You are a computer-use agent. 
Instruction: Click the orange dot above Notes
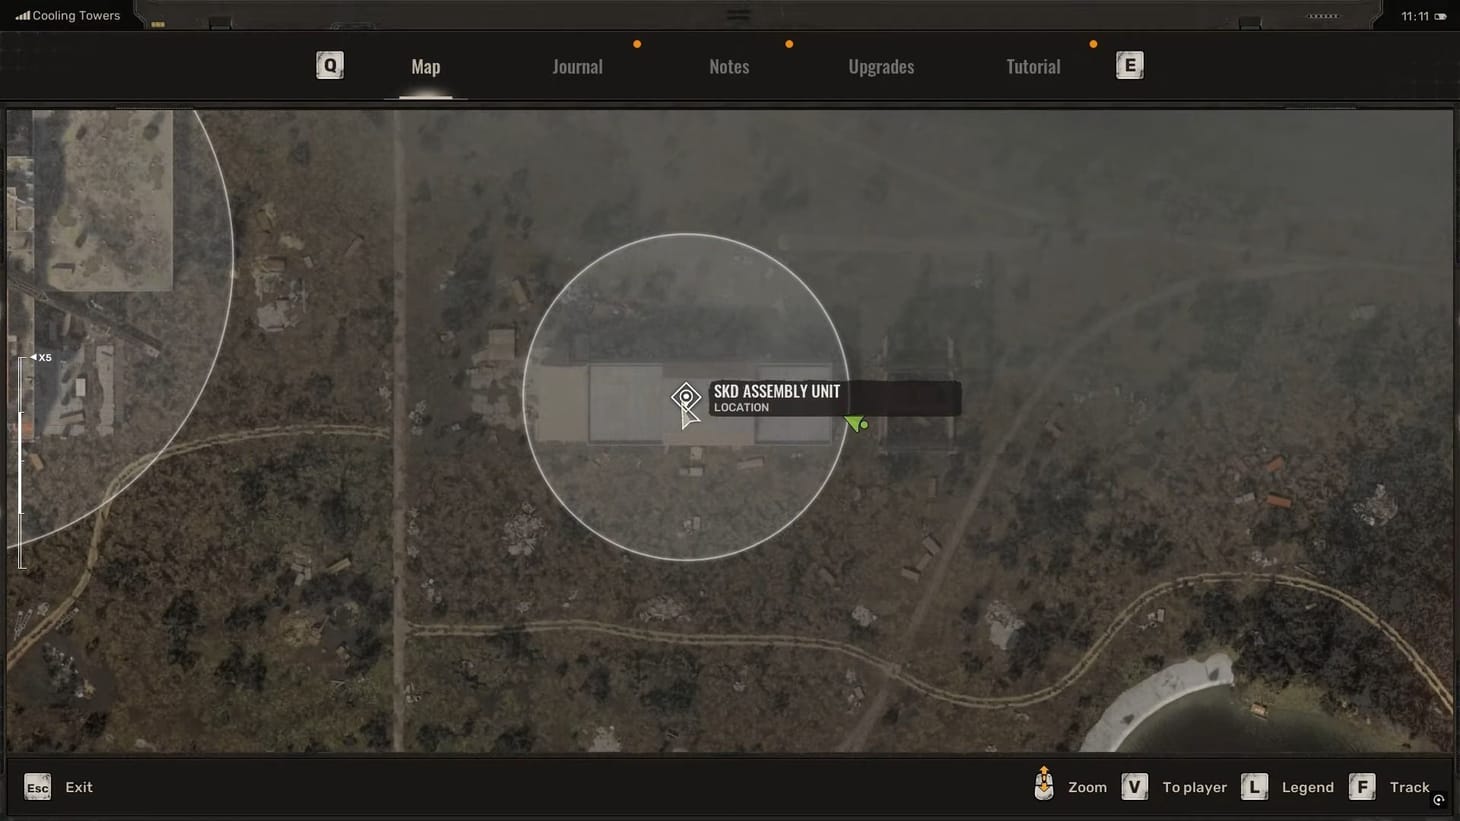tap(789, 44)
